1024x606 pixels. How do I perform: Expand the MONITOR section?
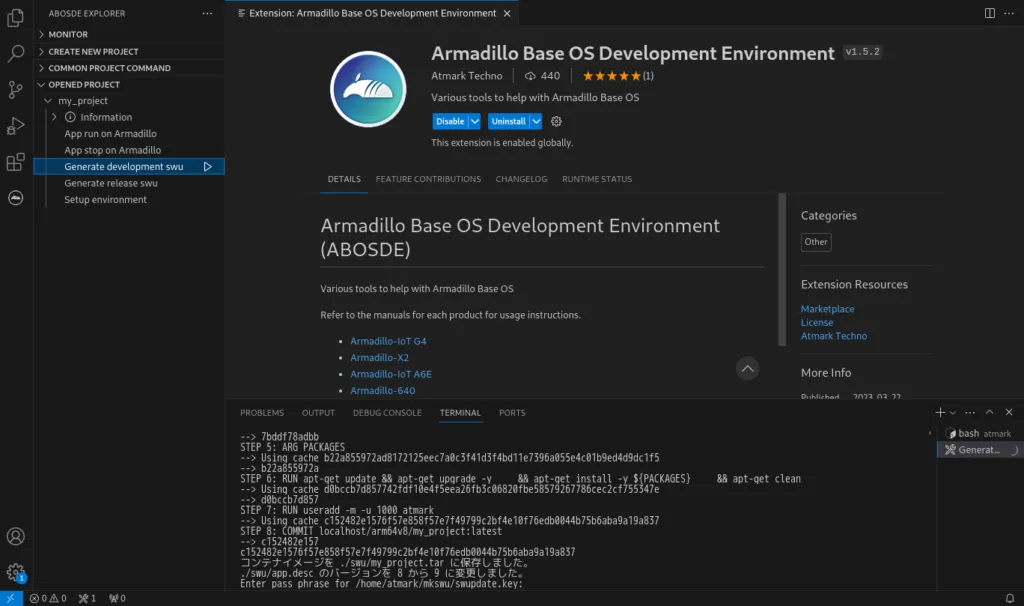(x=68, y=34)
